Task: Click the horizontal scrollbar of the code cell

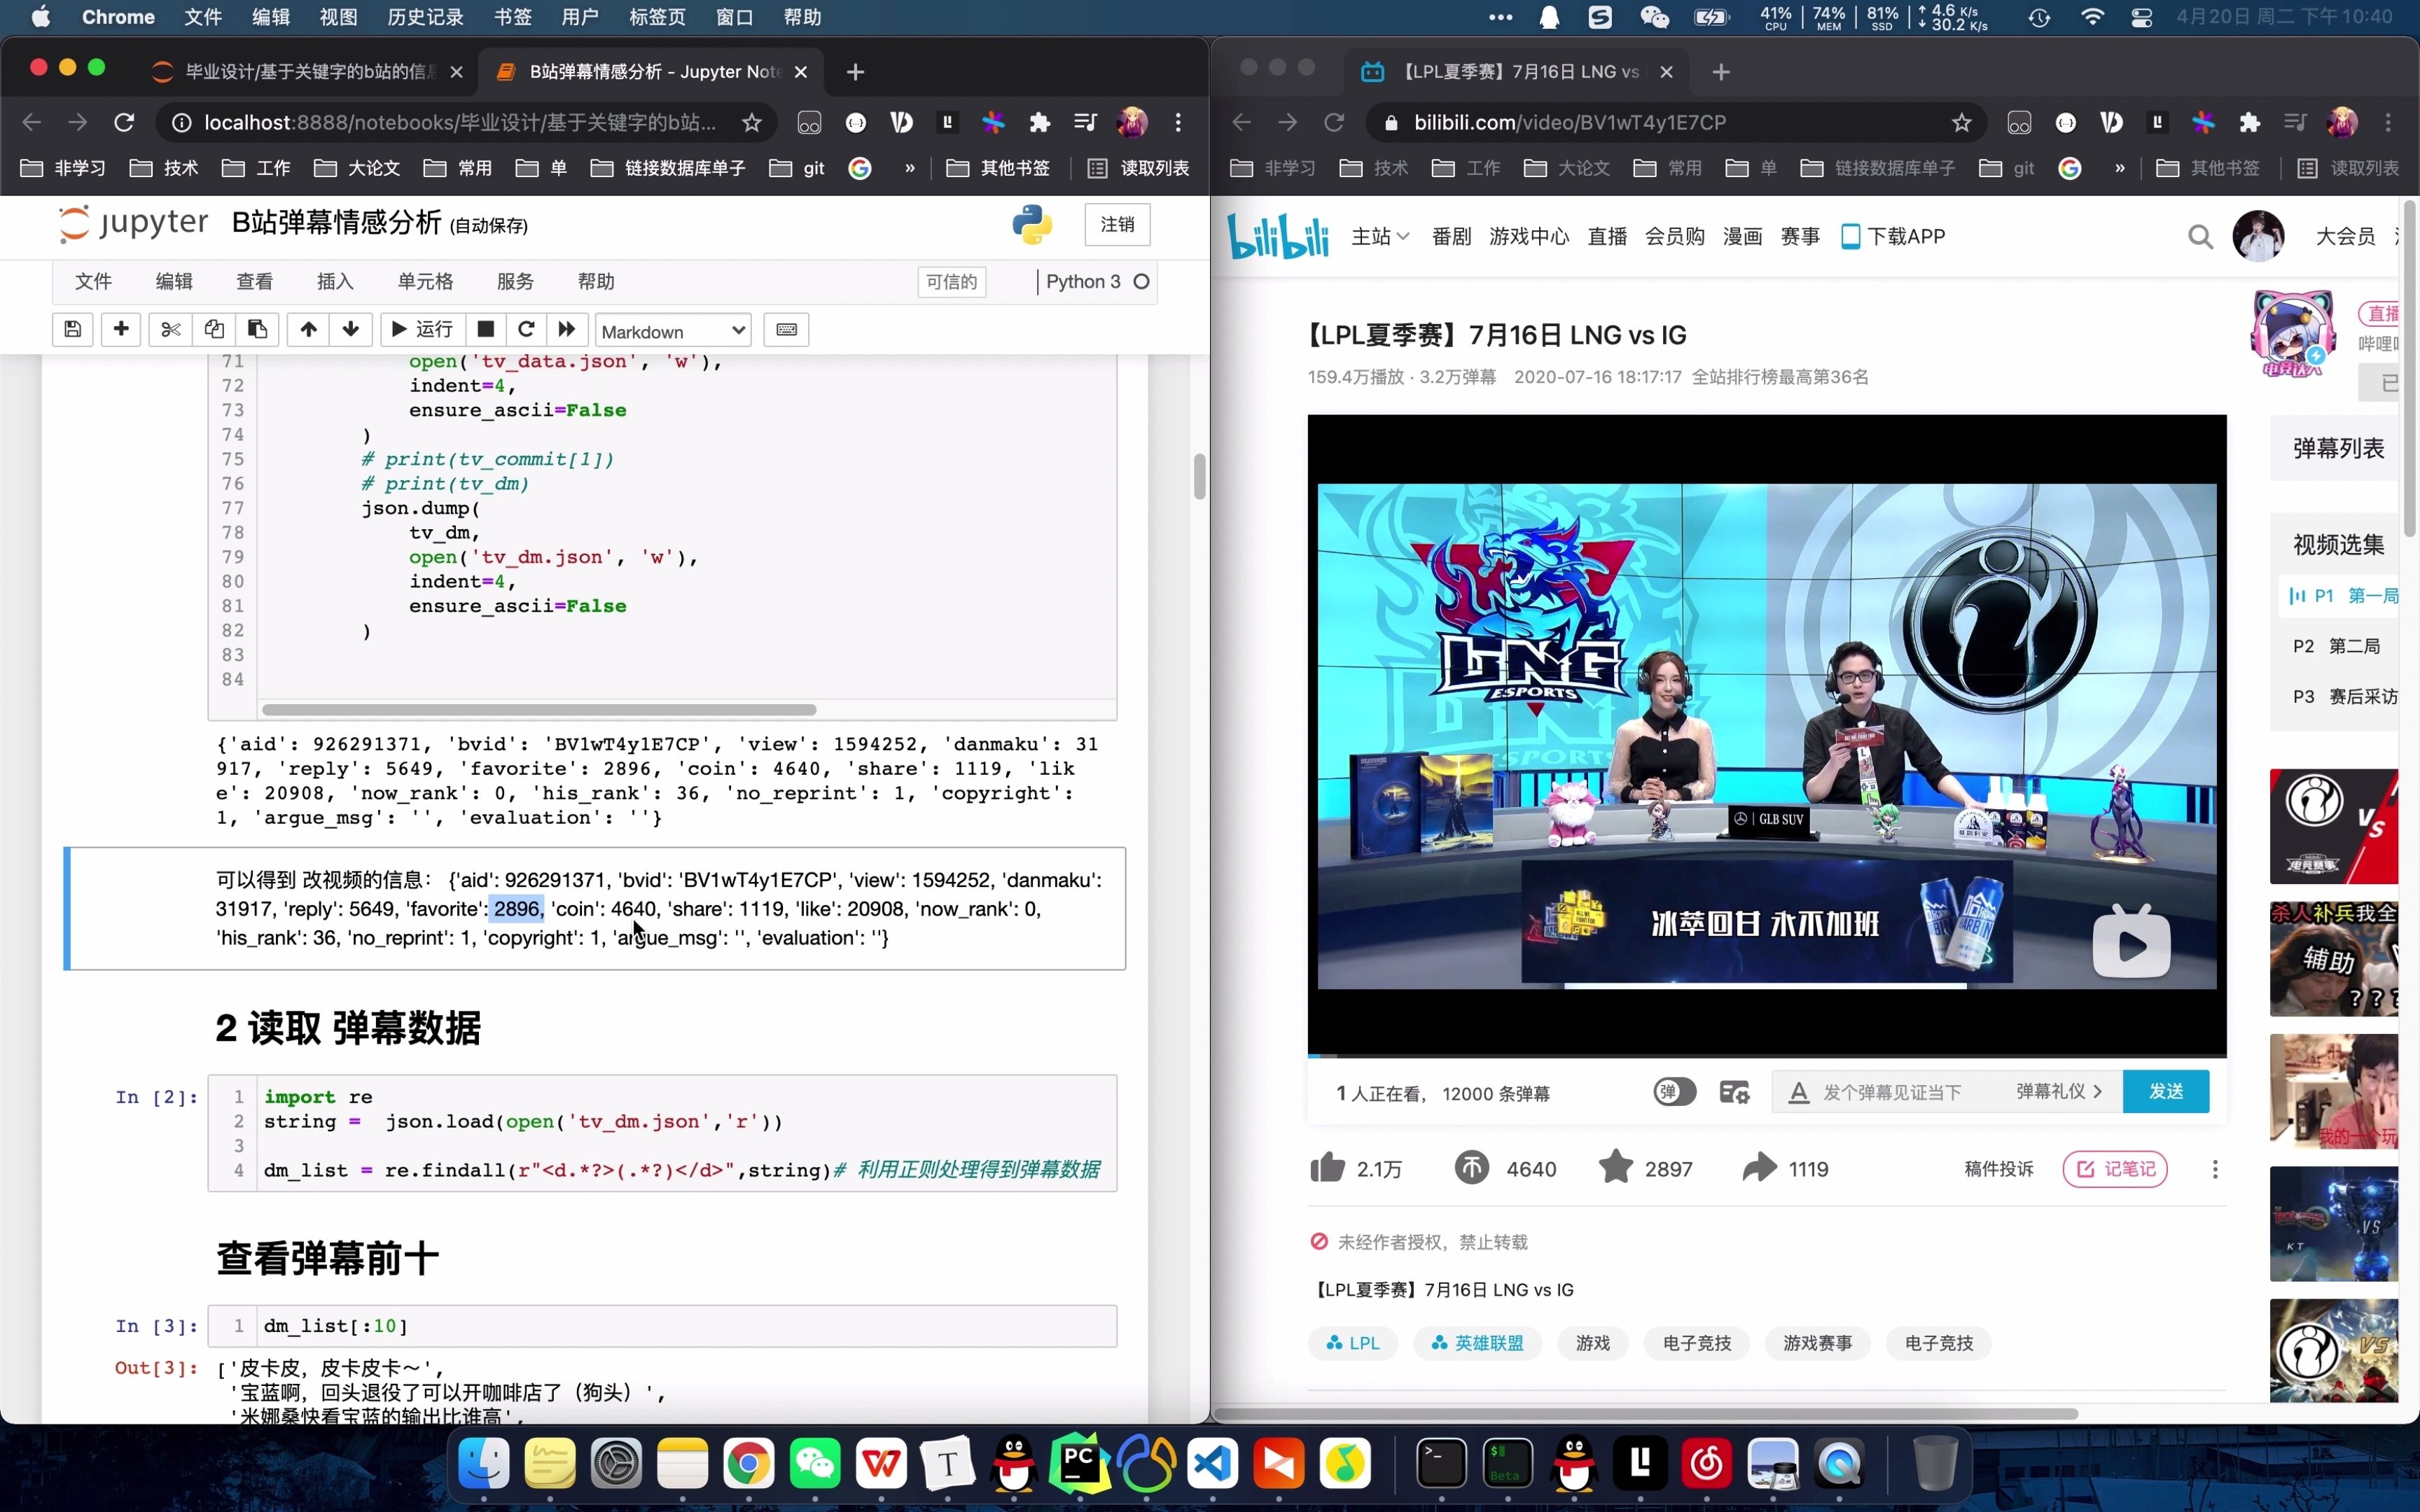Action: [539, 710]
